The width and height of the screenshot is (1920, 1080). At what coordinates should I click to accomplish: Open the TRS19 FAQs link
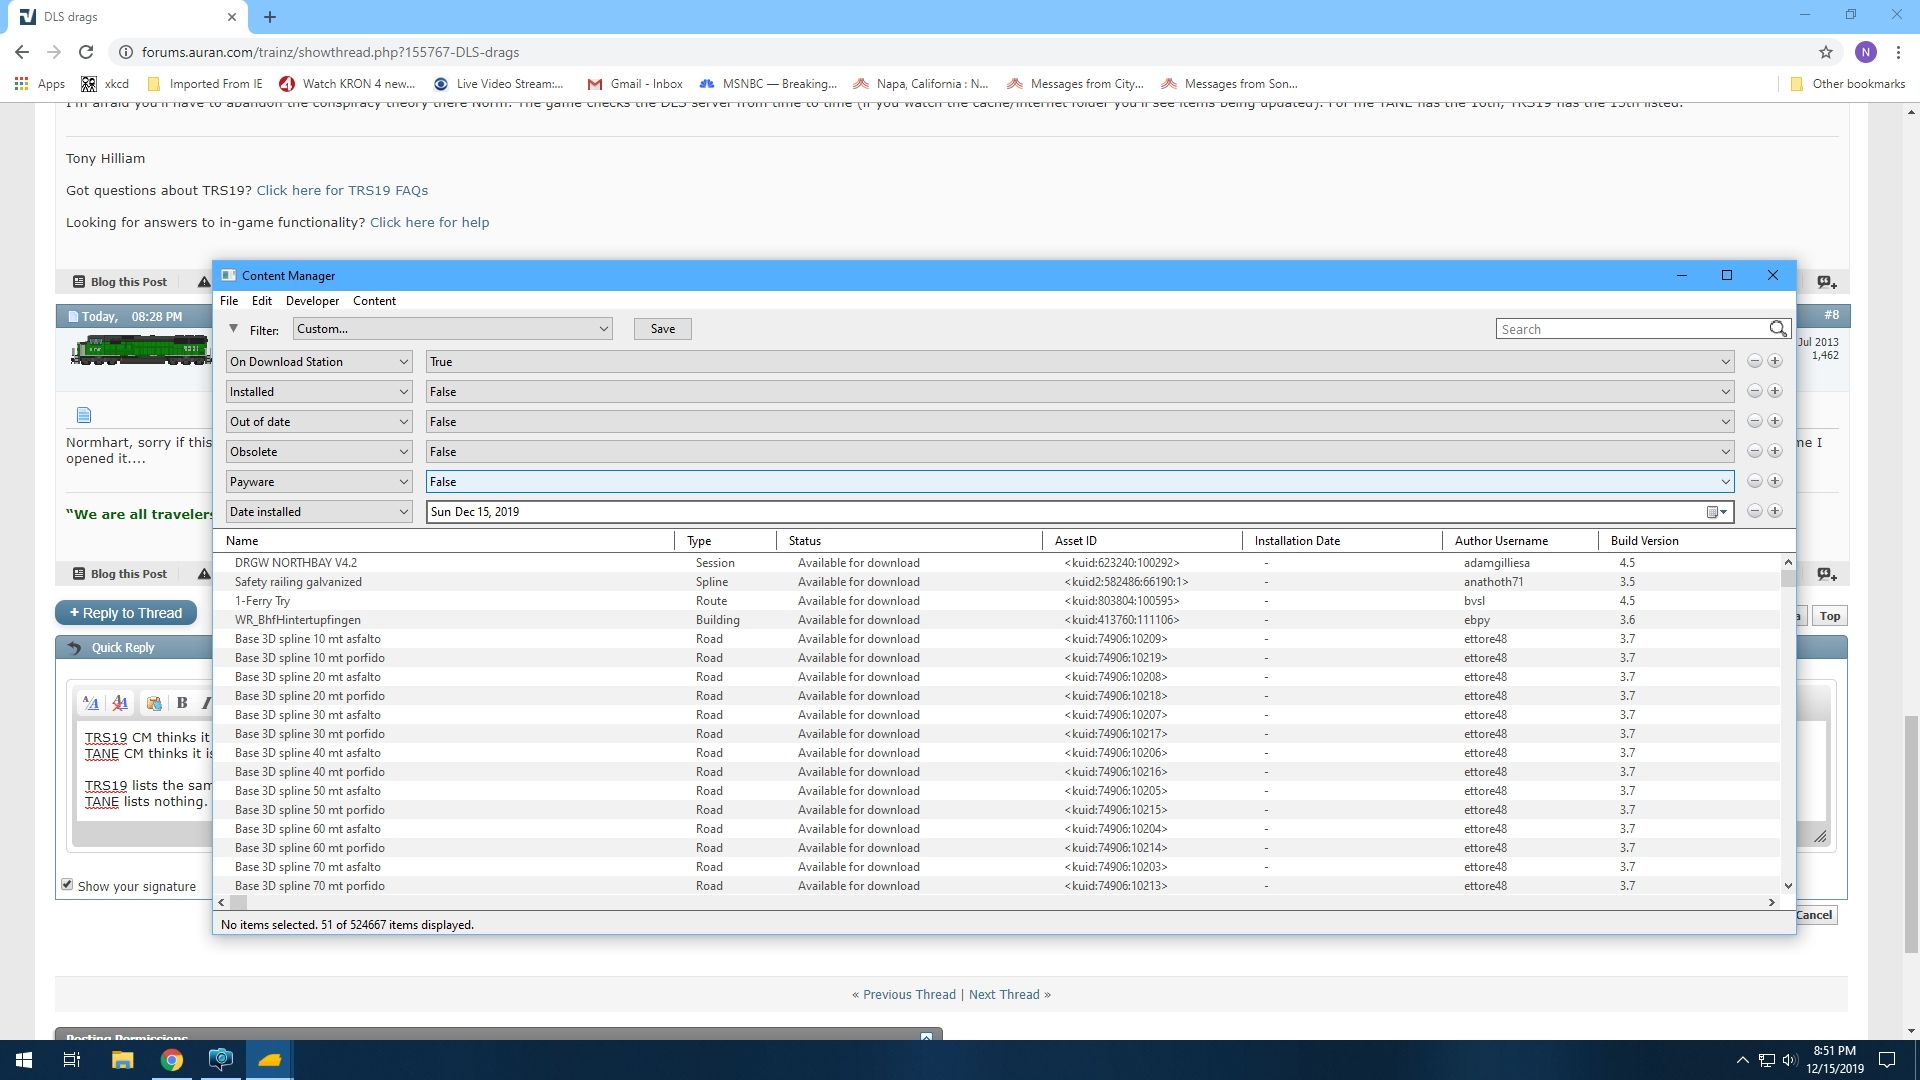[x=342, y=190]
